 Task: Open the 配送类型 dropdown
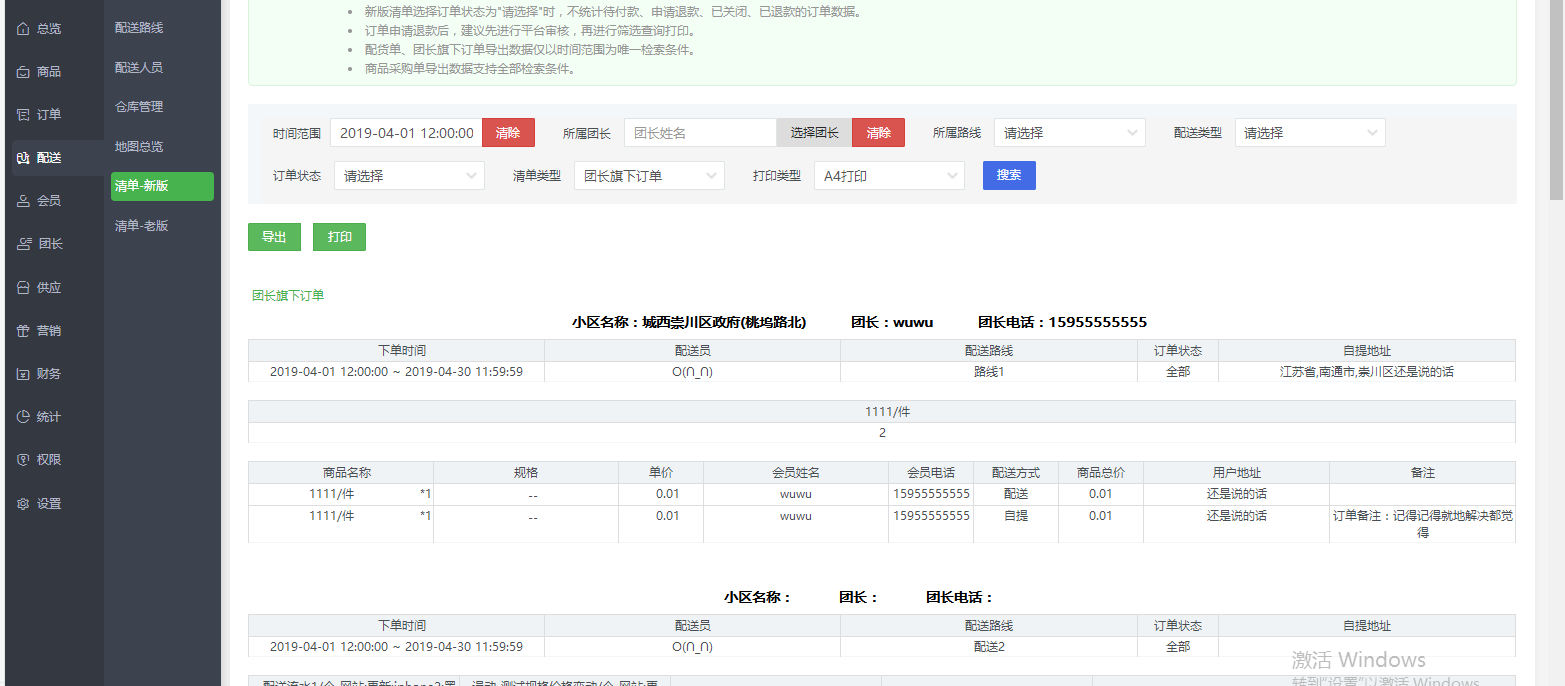(1310, 133)
